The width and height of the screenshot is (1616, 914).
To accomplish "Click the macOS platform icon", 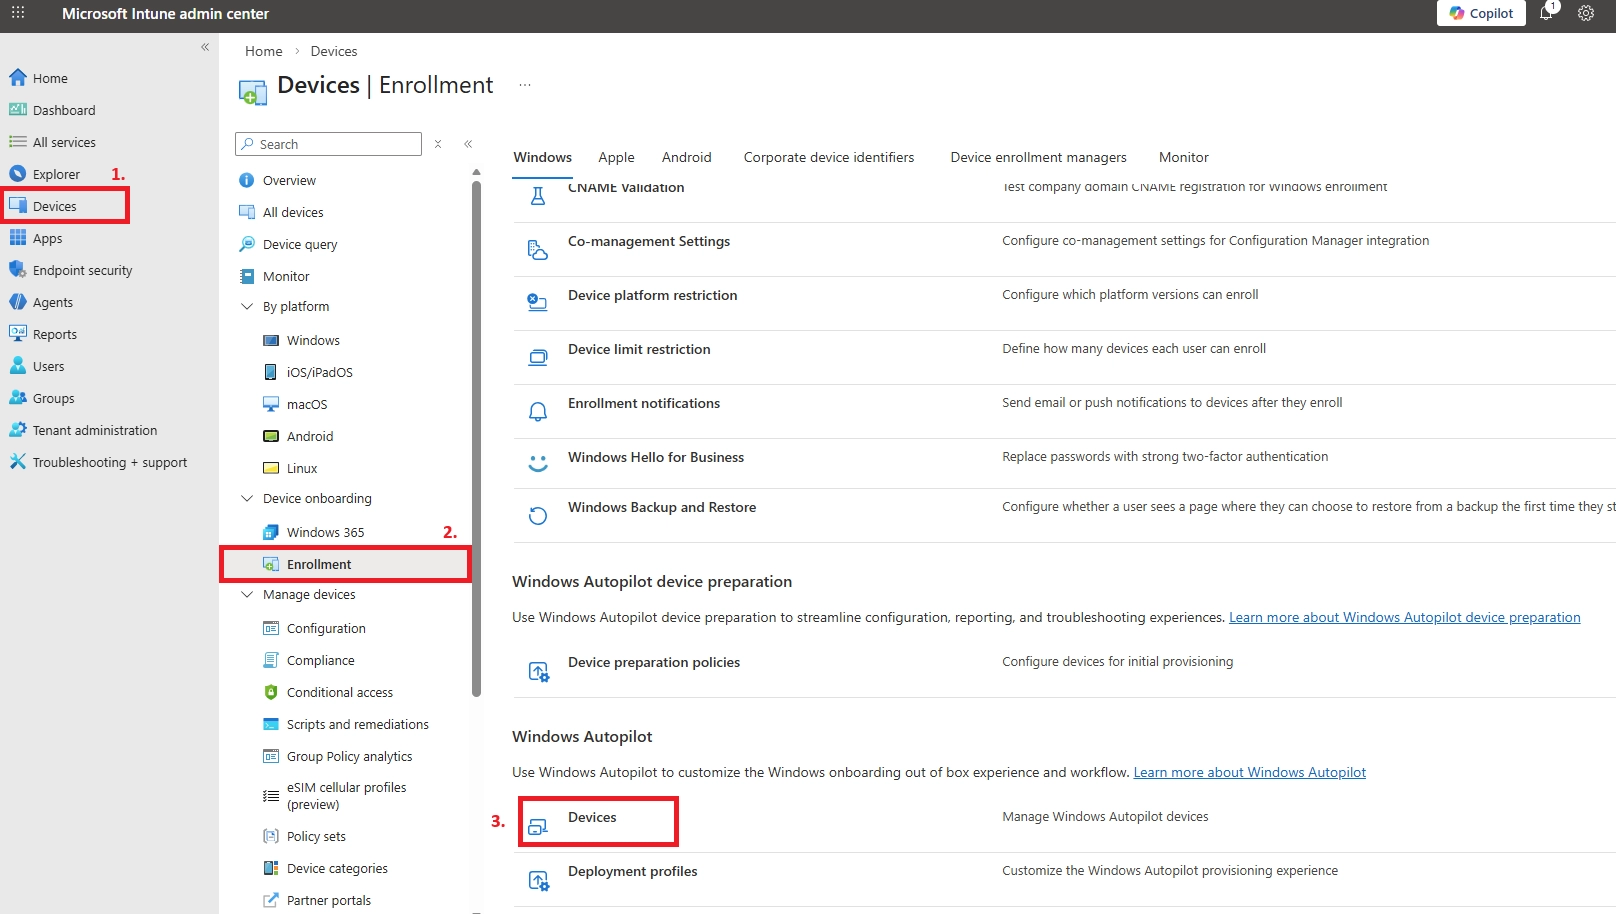I will 271,404.
